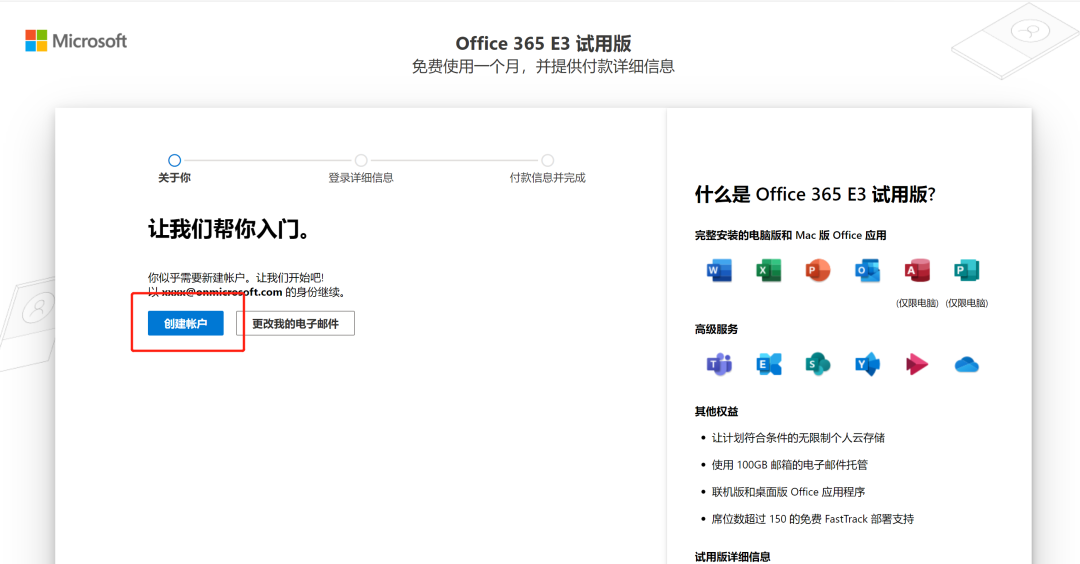
Task: Click the bullet 联机版和桌面版 Office 应用程序
Action: click(x=788, y=492)
